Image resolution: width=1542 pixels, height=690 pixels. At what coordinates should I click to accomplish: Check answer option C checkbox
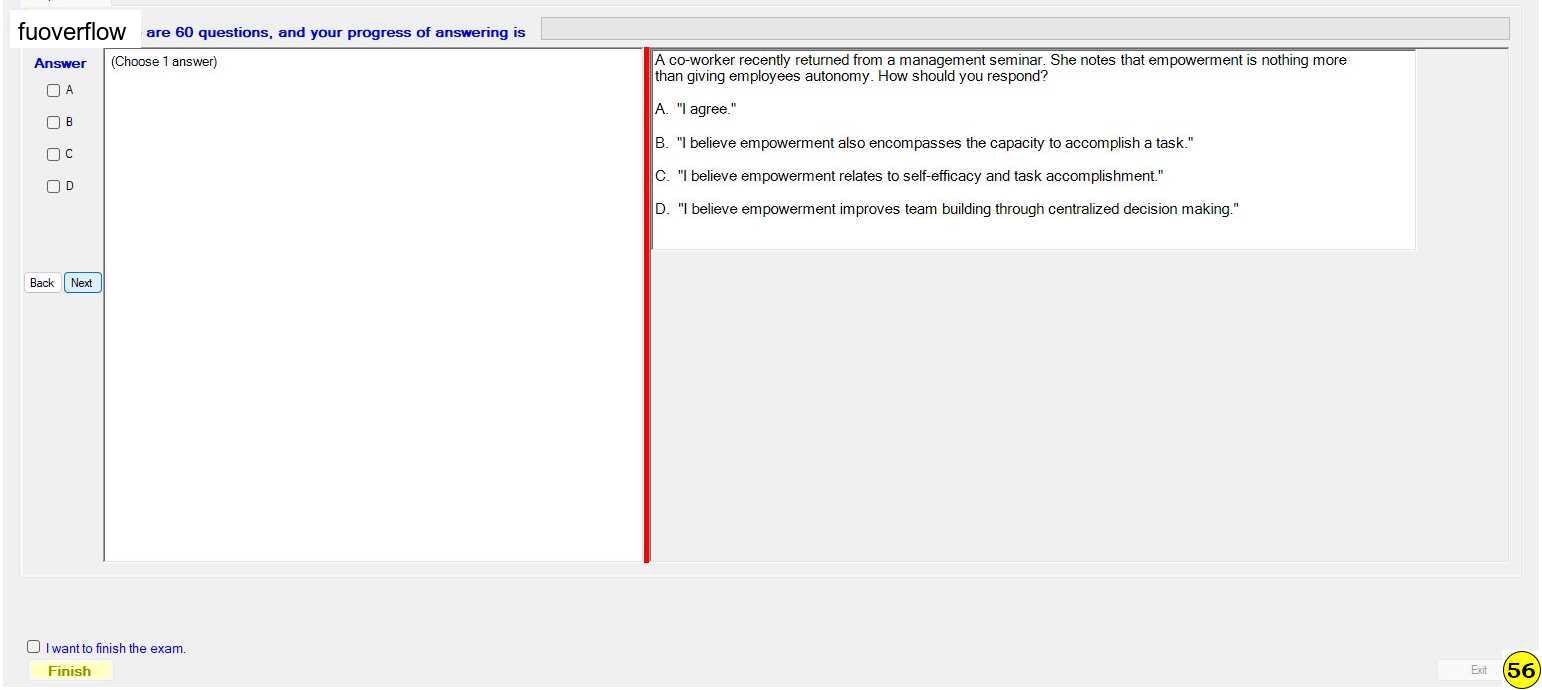[54, 155]
